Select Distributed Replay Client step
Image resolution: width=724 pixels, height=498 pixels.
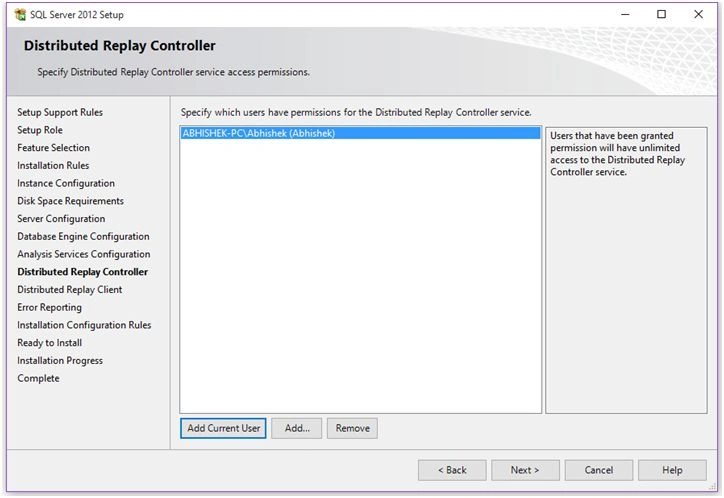click(70, 289)
